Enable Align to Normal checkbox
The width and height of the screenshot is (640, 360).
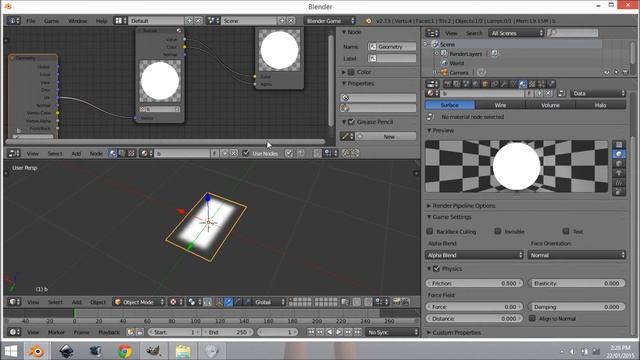(x=532, y=318)
